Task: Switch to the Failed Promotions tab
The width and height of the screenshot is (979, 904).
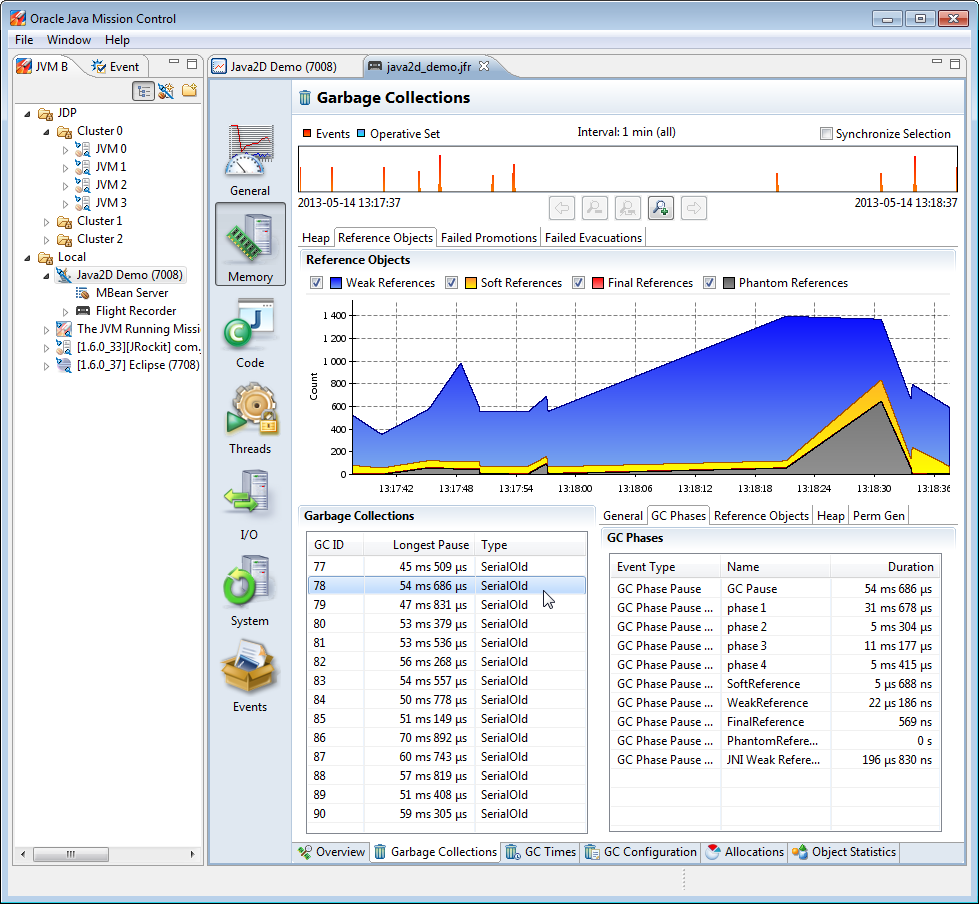Action: 489,237
